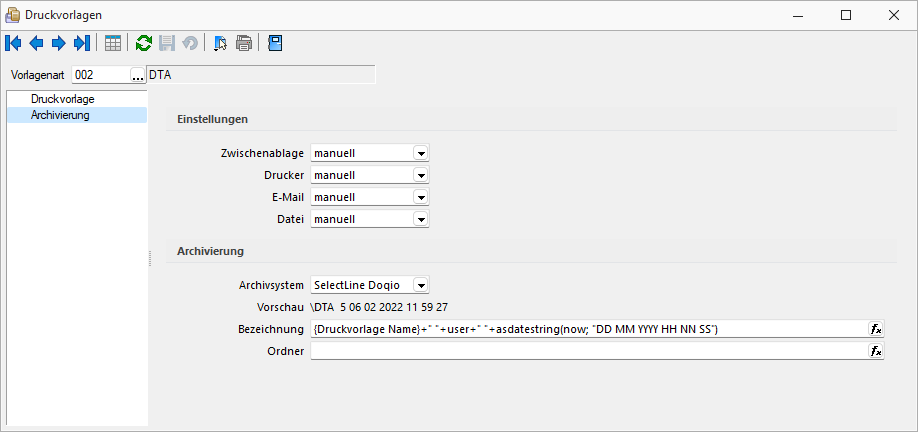Click the undo arrow icon
This screenshot has height=432, width=918.
190,43
